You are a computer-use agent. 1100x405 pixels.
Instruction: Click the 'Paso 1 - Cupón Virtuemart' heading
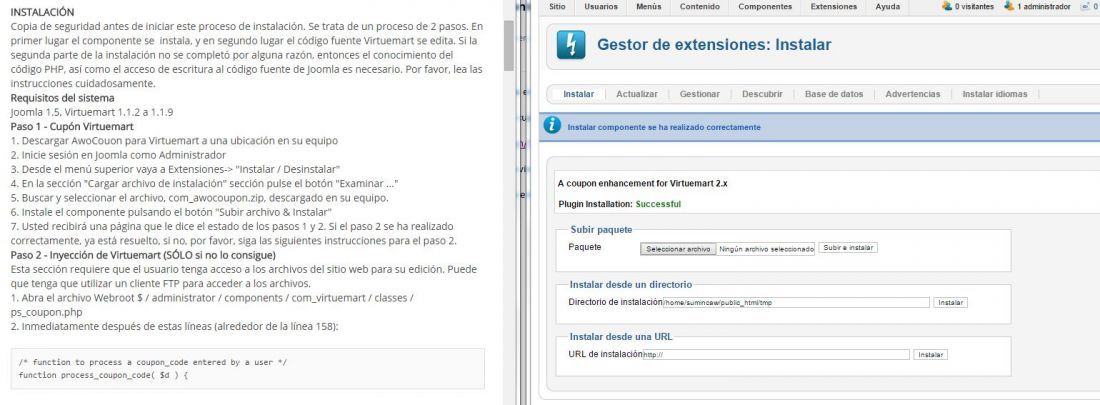click(x=72, y=126)
